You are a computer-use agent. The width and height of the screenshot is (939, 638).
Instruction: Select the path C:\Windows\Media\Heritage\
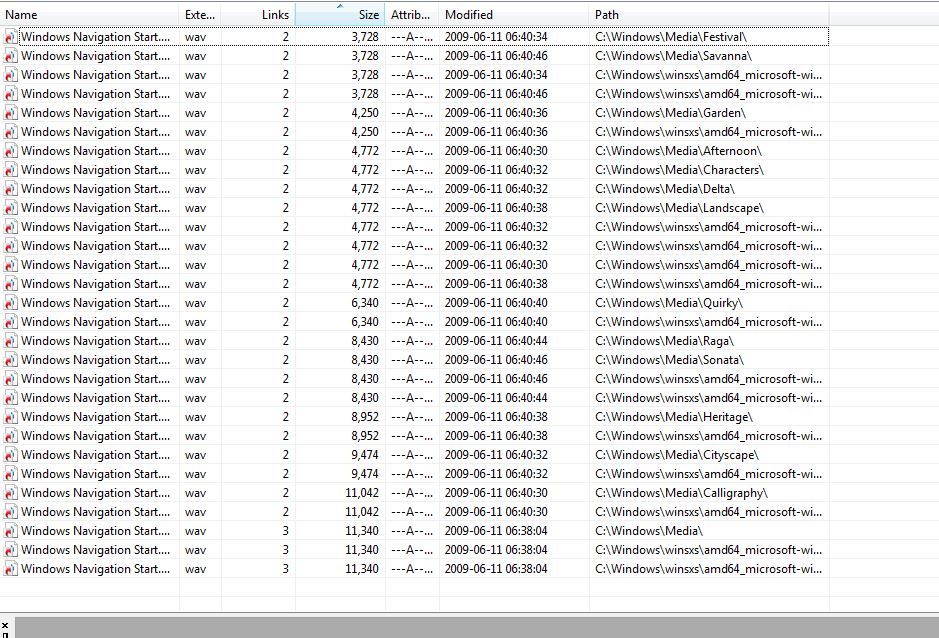[x=674, y=417]
